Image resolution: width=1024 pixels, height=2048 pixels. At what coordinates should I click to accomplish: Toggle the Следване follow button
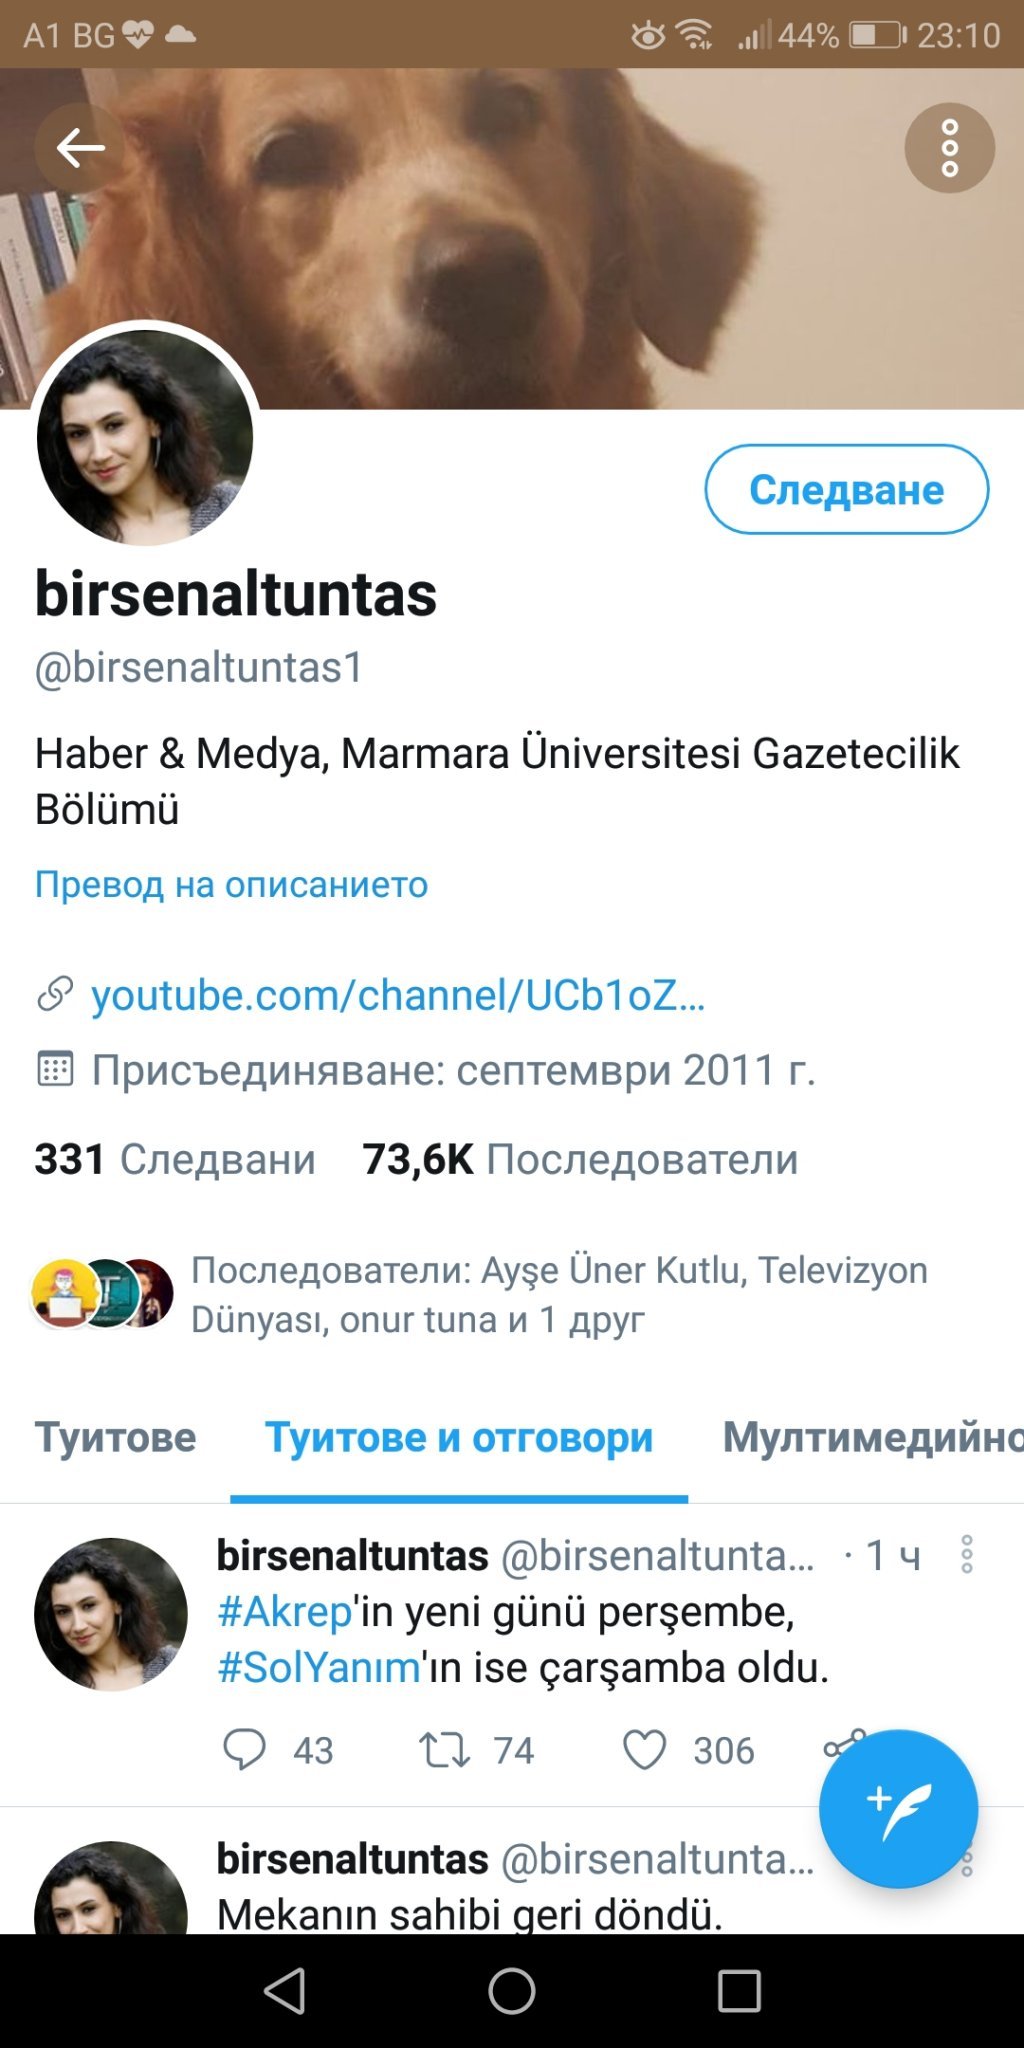[x=846, y=489]
